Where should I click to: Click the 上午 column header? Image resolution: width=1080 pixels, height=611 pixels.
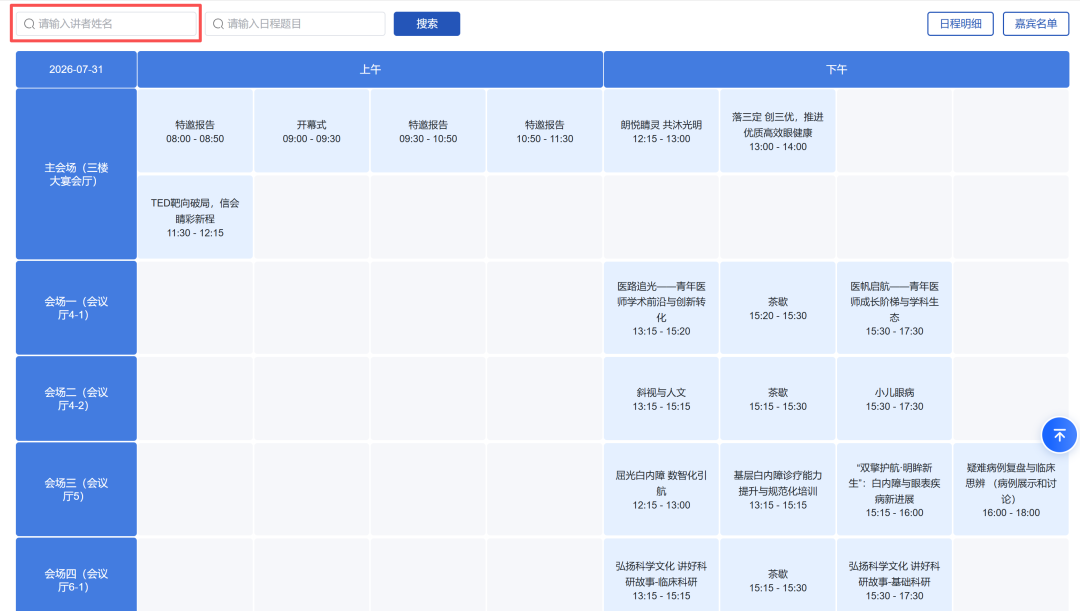pyautogui.click(x=370, y=69)
